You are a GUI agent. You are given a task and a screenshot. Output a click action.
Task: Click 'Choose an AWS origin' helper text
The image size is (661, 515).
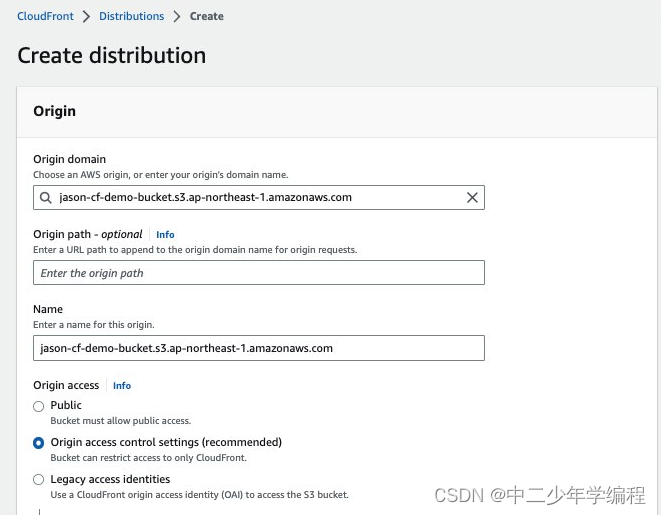point(161,174)
